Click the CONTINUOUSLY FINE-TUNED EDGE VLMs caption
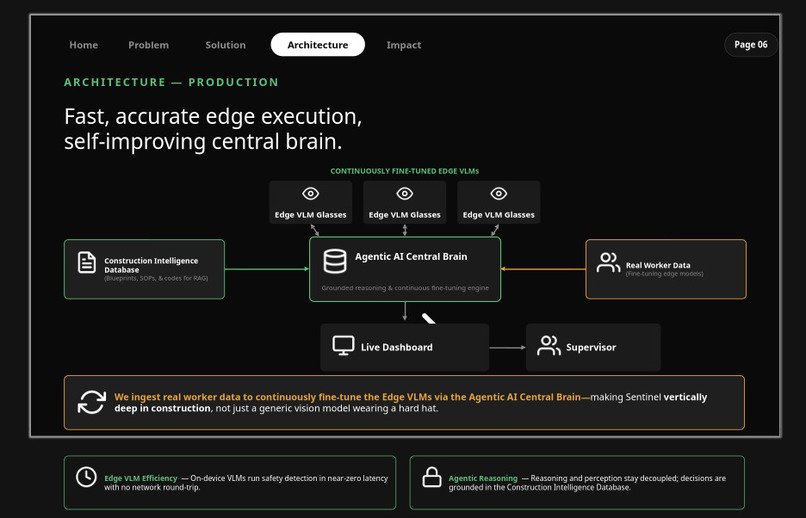 coord(405,171)
